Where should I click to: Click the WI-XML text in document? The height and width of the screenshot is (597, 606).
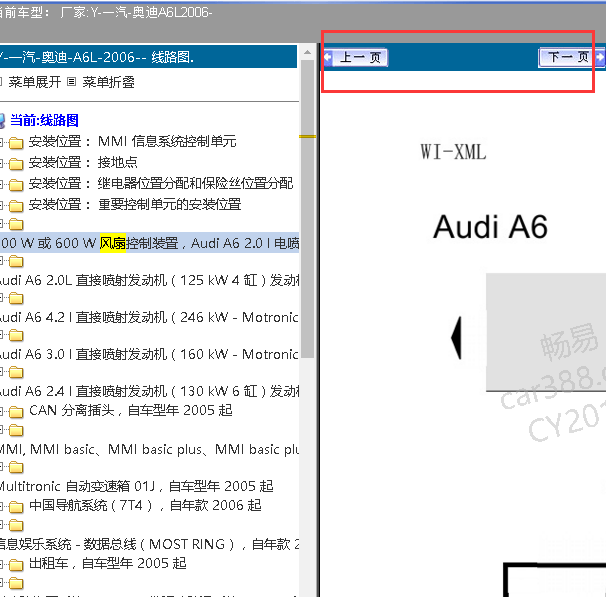pos(453,152)
